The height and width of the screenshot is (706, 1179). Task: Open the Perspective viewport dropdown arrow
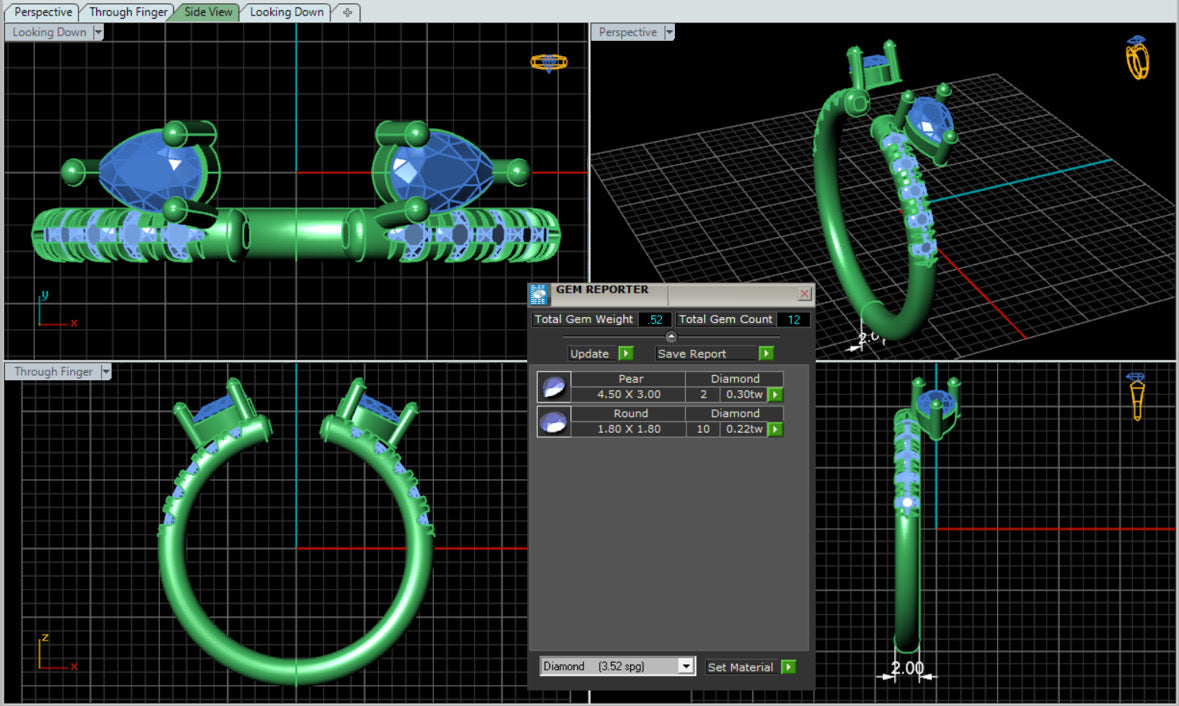coord(669,32)
